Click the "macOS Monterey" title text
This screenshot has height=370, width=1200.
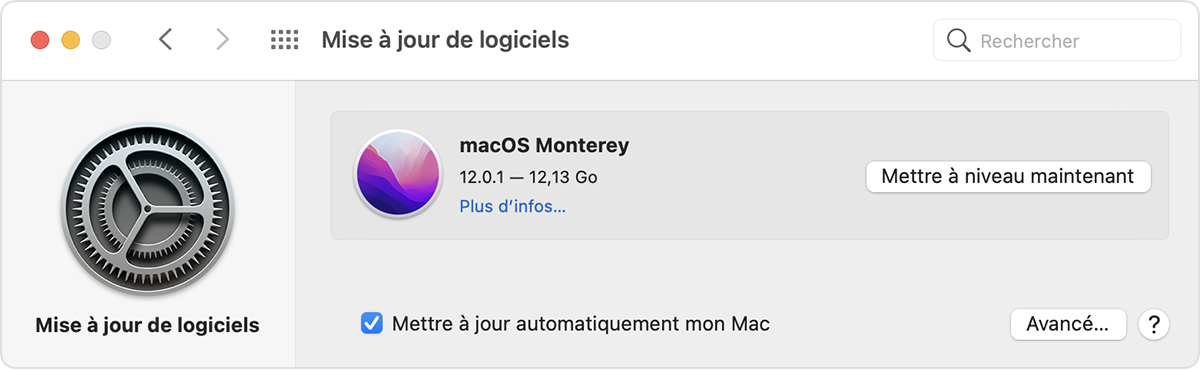(544, 145)
